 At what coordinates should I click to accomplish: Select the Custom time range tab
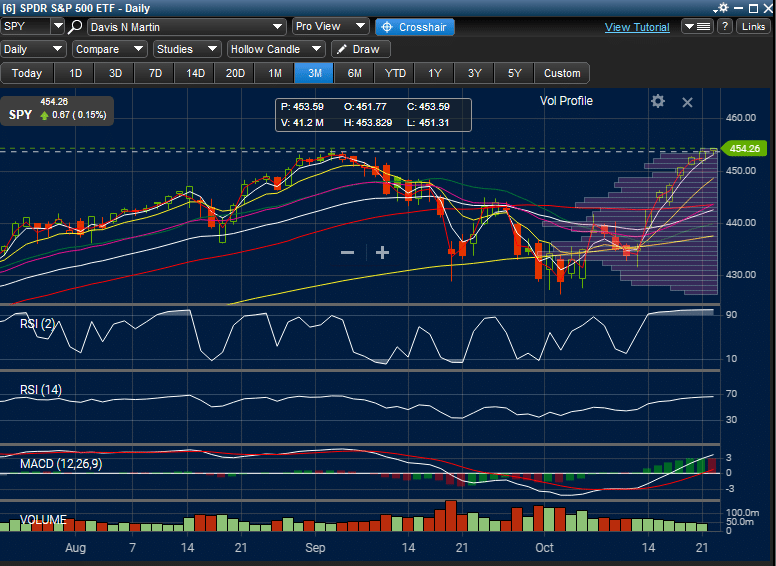[x=562, y=73]
